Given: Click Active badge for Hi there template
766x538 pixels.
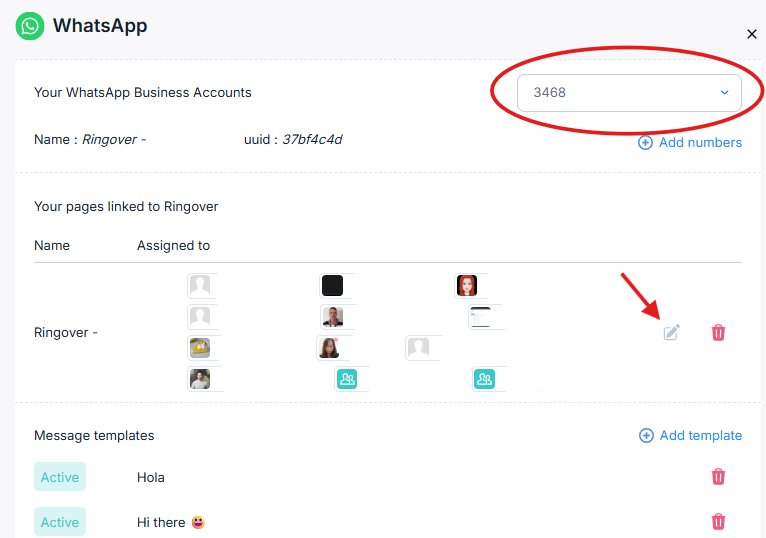Looking at the screenshot, I should [x=60, y=521].
